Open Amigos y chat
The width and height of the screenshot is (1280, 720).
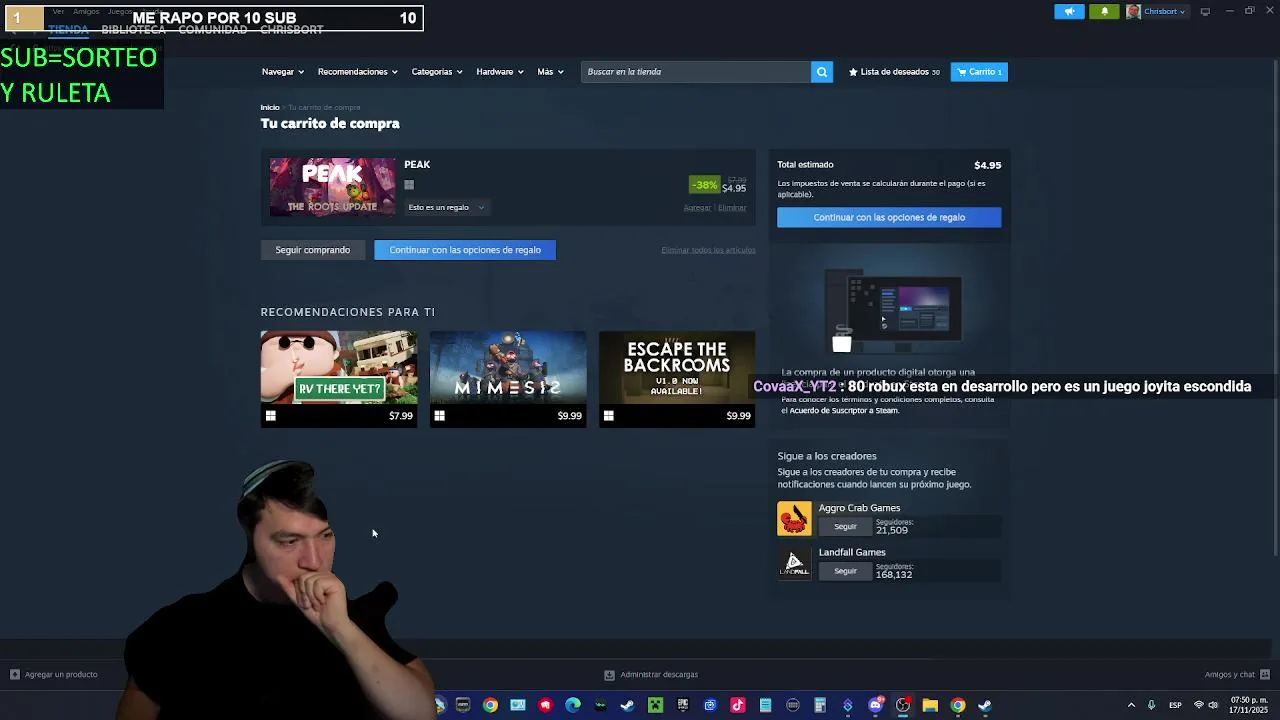pyautogui.click(x=1238, y=675)
